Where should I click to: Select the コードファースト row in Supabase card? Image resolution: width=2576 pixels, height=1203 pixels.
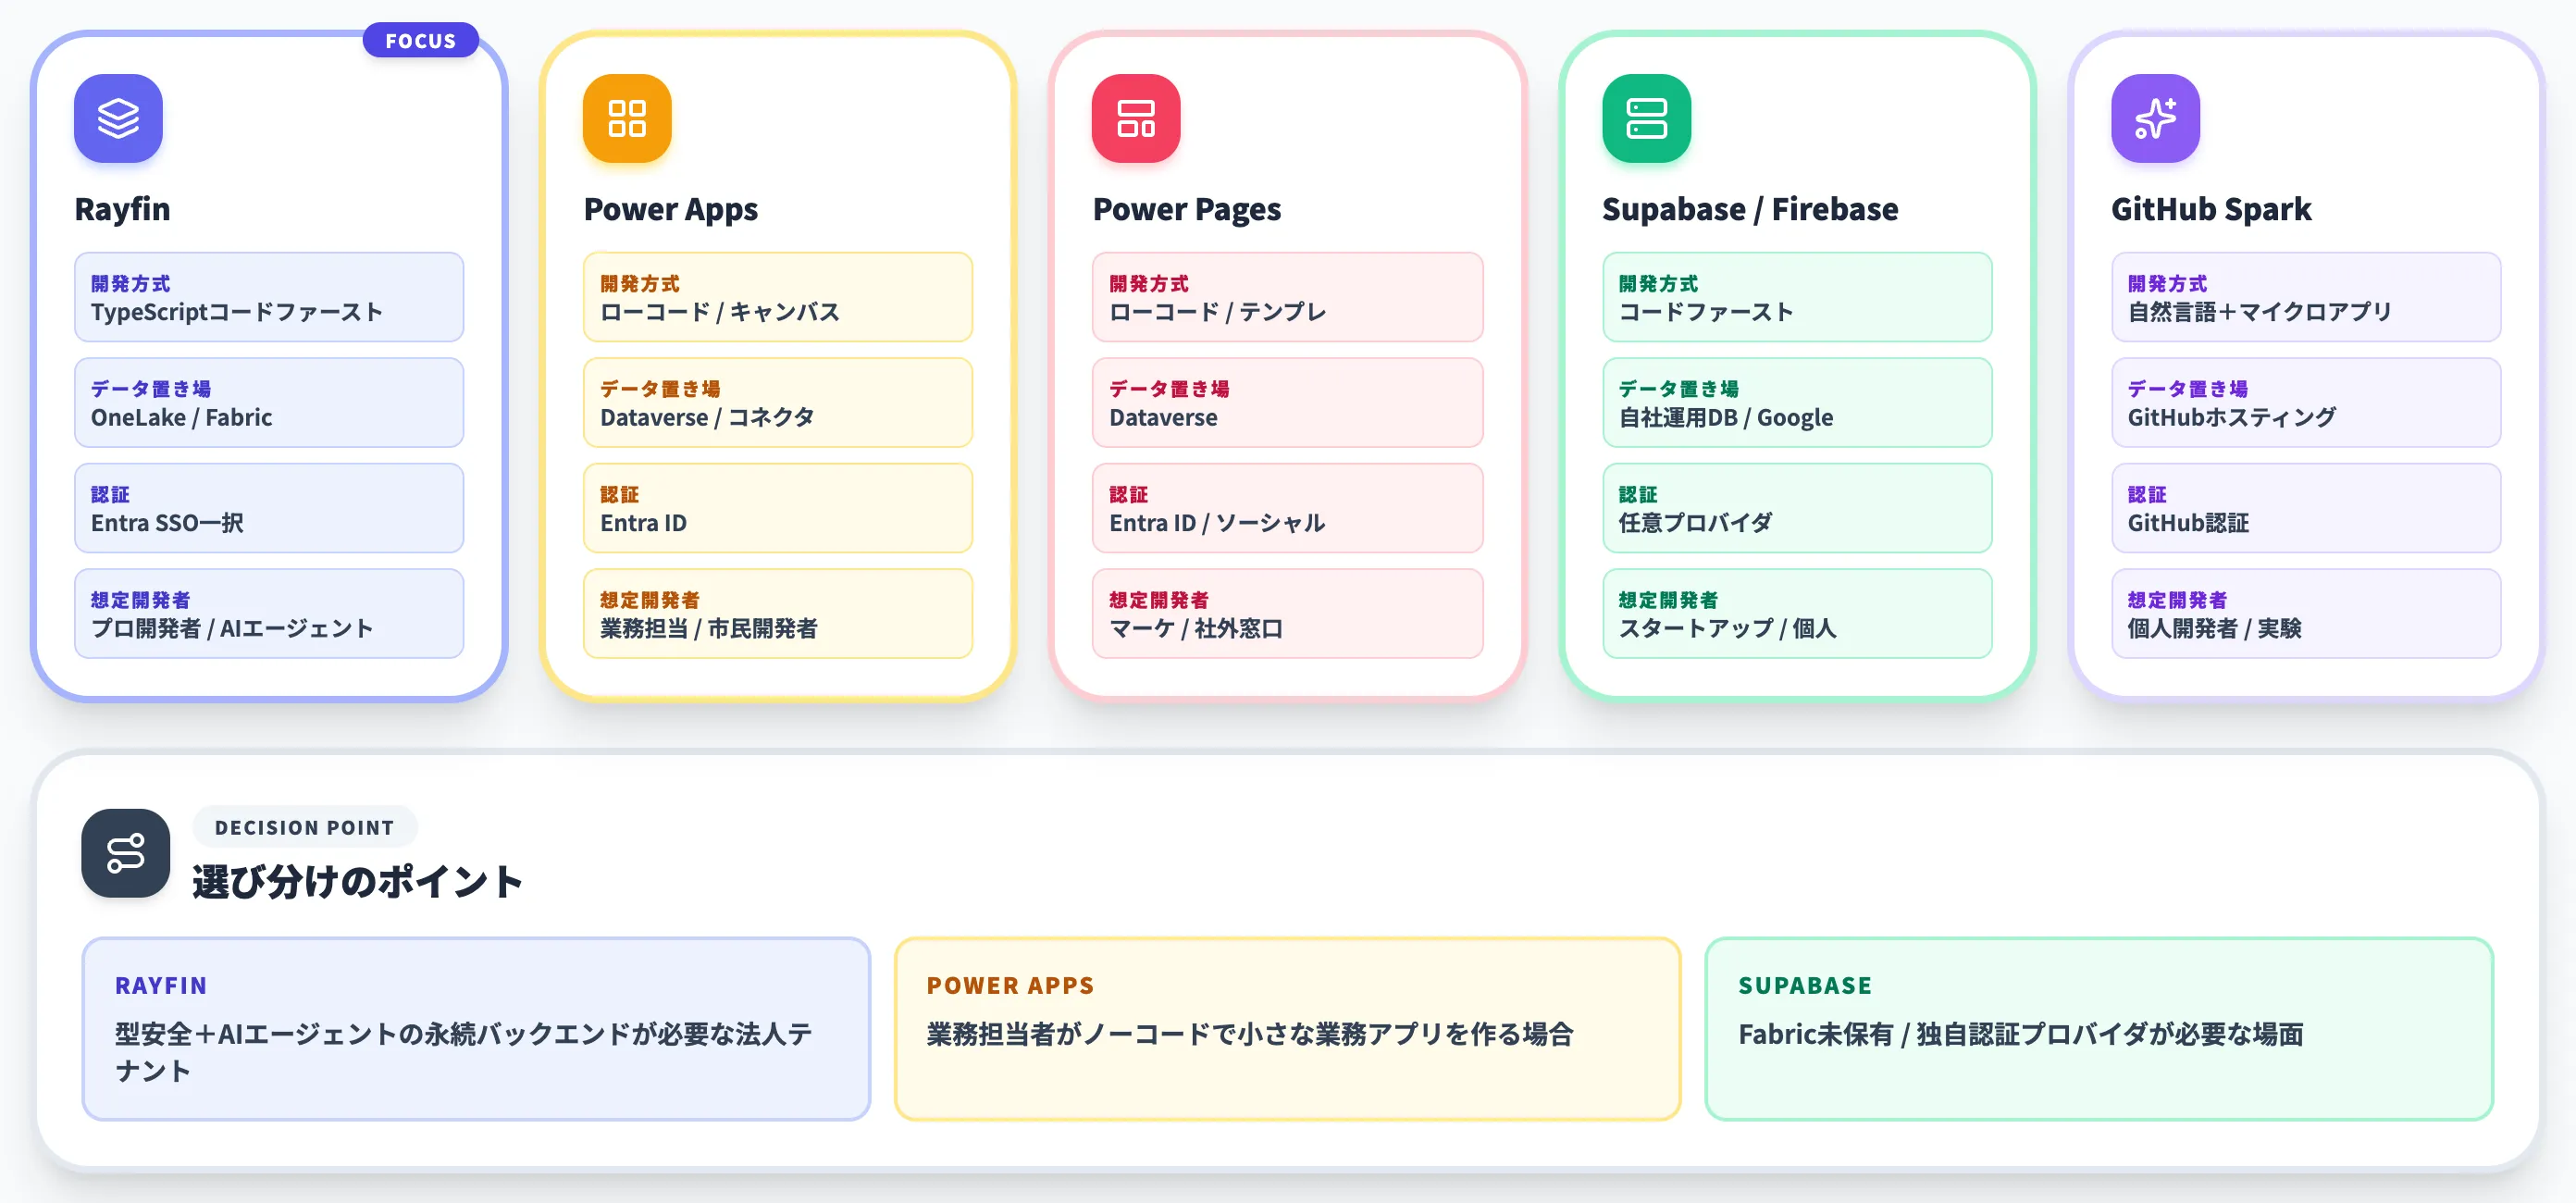coord(1797,297)
